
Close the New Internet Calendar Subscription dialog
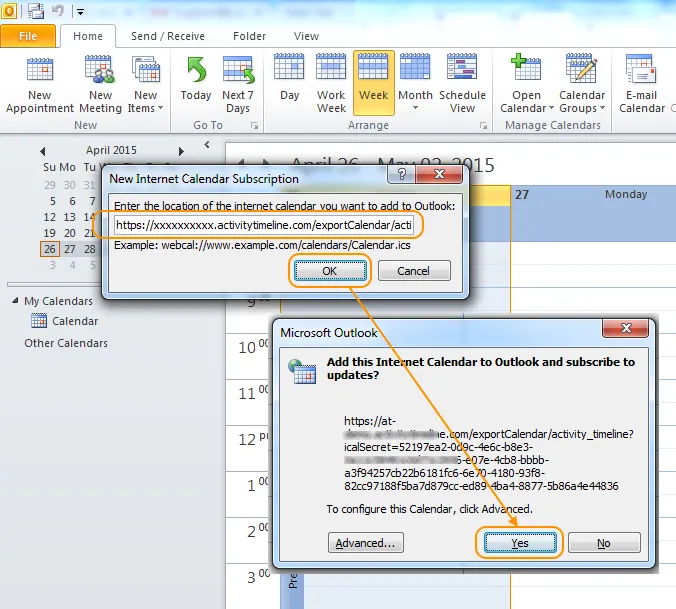pyautogui.click(x=439, y=174)
